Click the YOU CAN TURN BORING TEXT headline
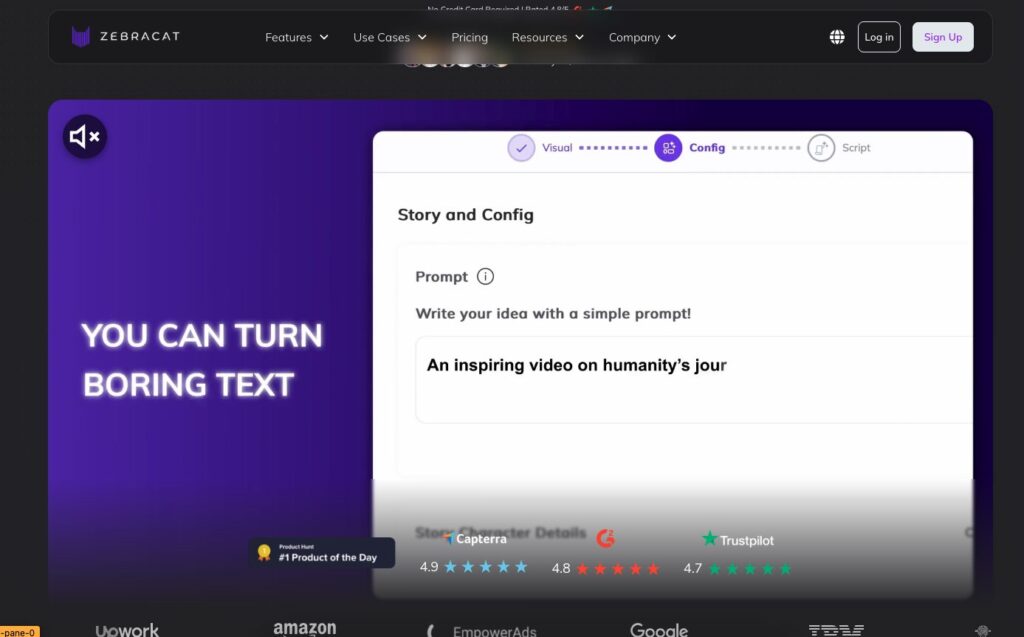 click(x=202, y=359)
